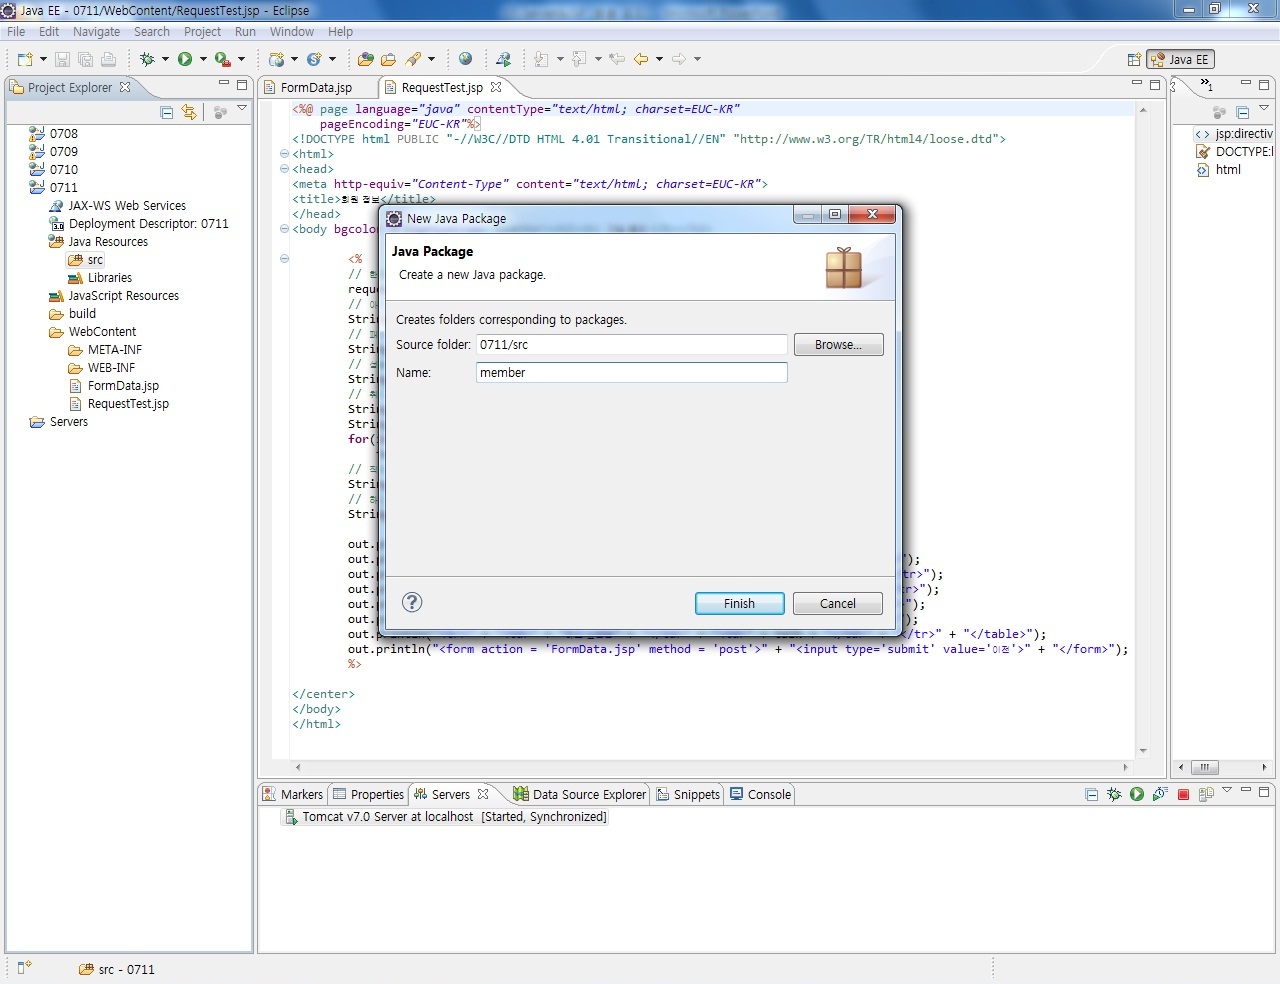Viewport: 1280px width, 984px height.
Task: Stop the server with the red square icon
Action: [x=1183, y=794]
